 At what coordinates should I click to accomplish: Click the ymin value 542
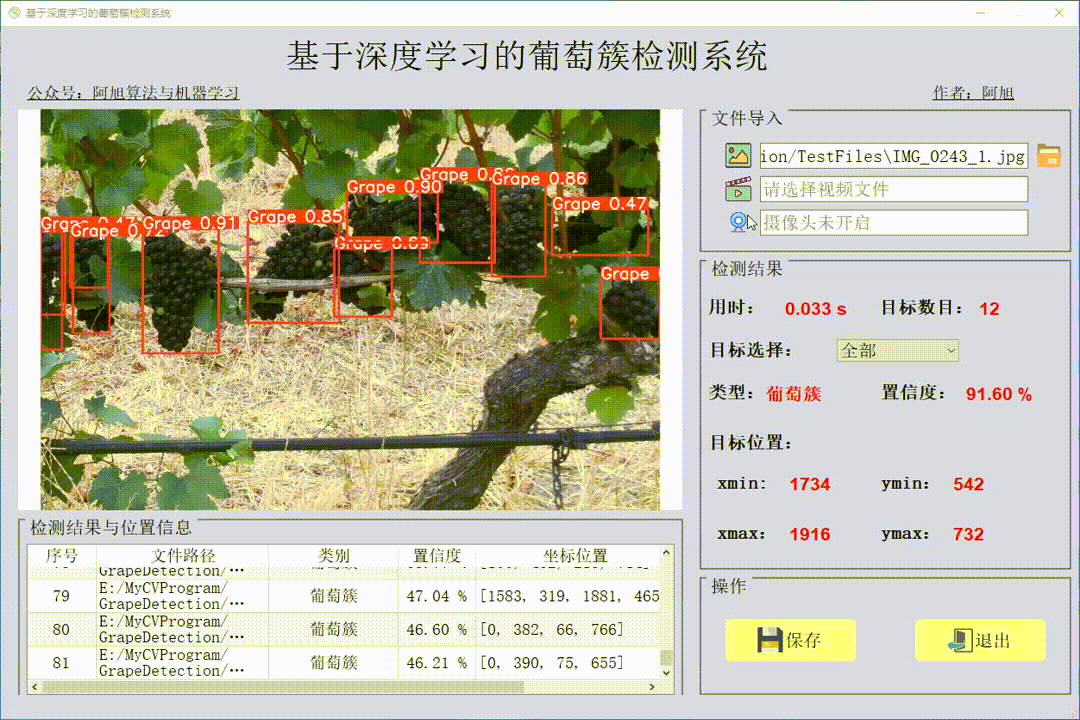pyautogui.click(x=968, y=484)
